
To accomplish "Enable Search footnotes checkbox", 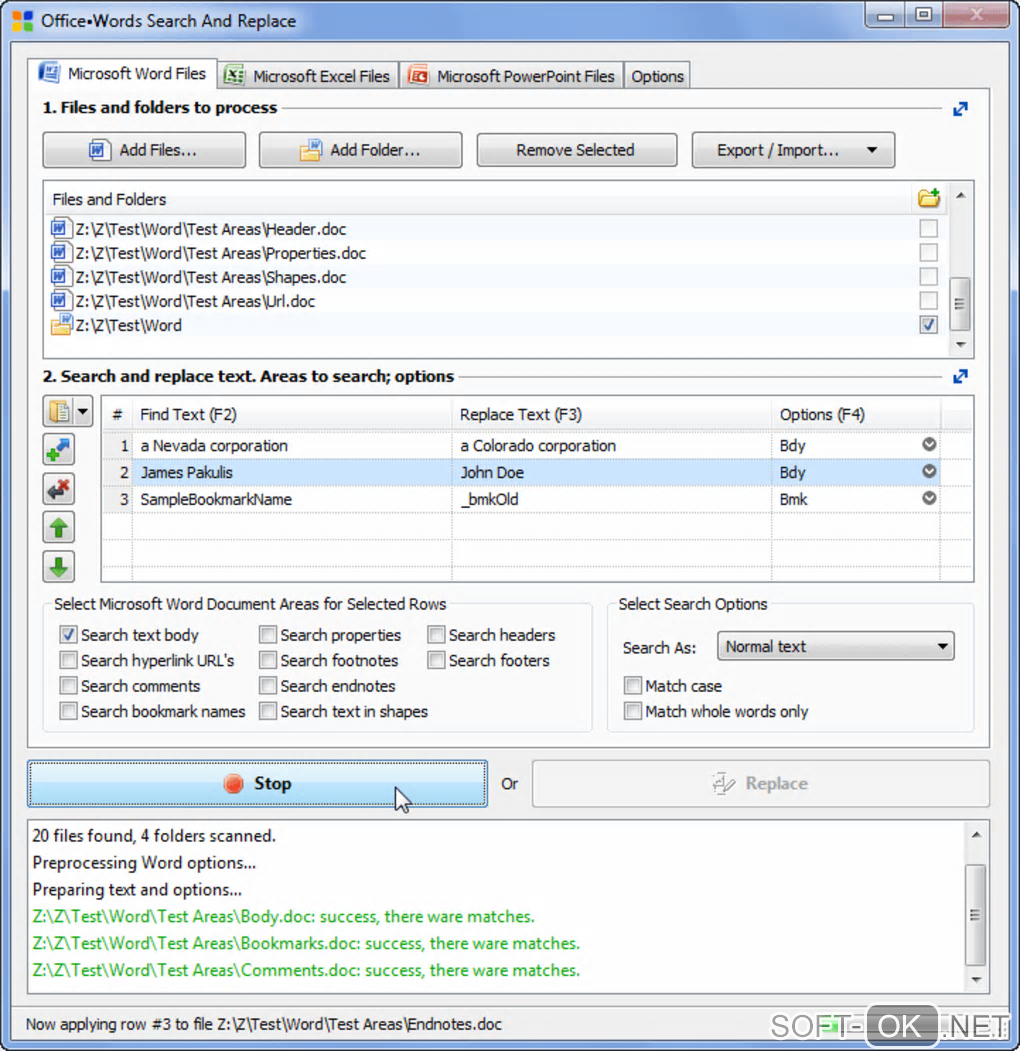I will 268,660.
